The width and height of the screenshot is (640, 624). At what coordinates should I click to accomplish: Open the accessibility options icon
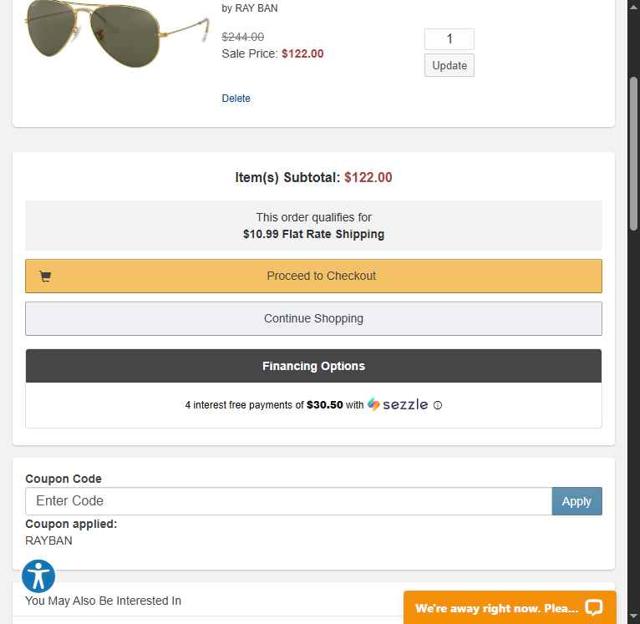point(38,576)
